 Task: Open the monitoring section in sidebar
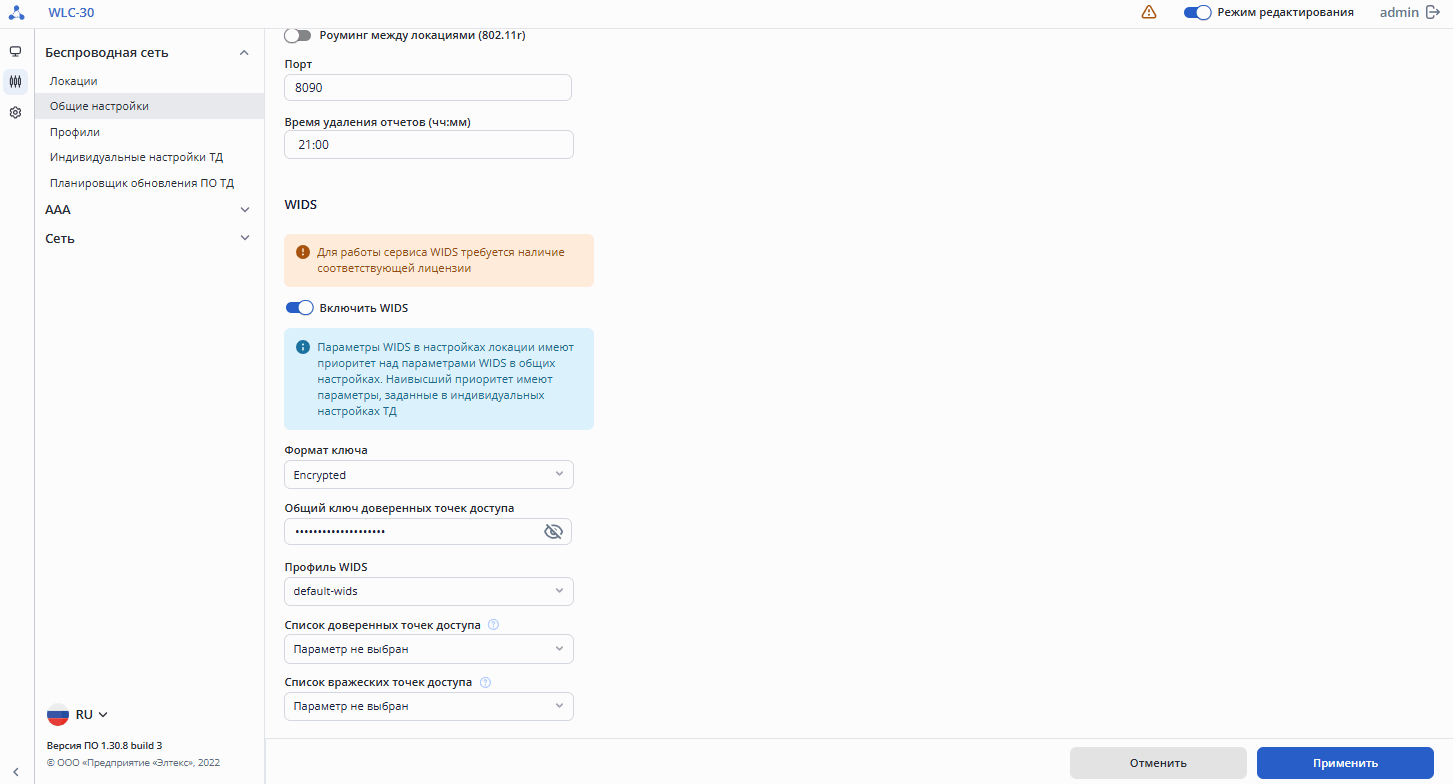coord(15,52)
